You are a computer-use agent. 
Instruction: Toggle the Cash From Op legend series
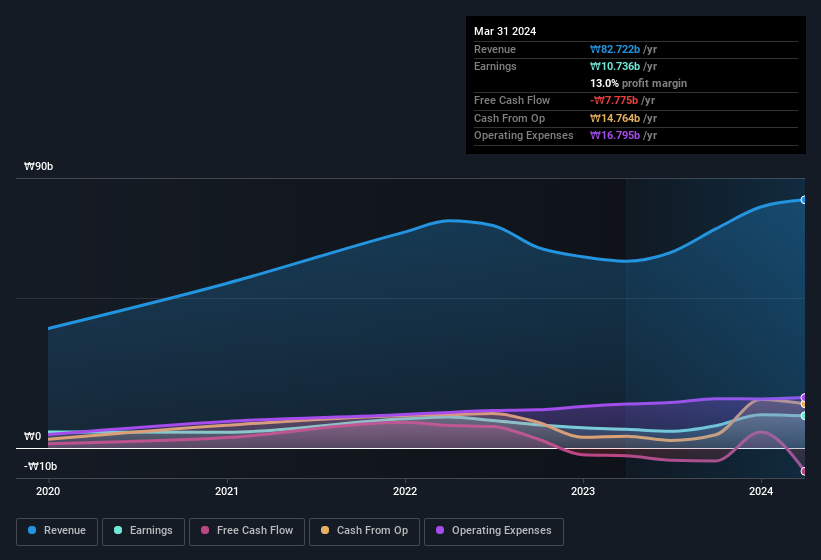pyautogui.click(x=364, y=532)
